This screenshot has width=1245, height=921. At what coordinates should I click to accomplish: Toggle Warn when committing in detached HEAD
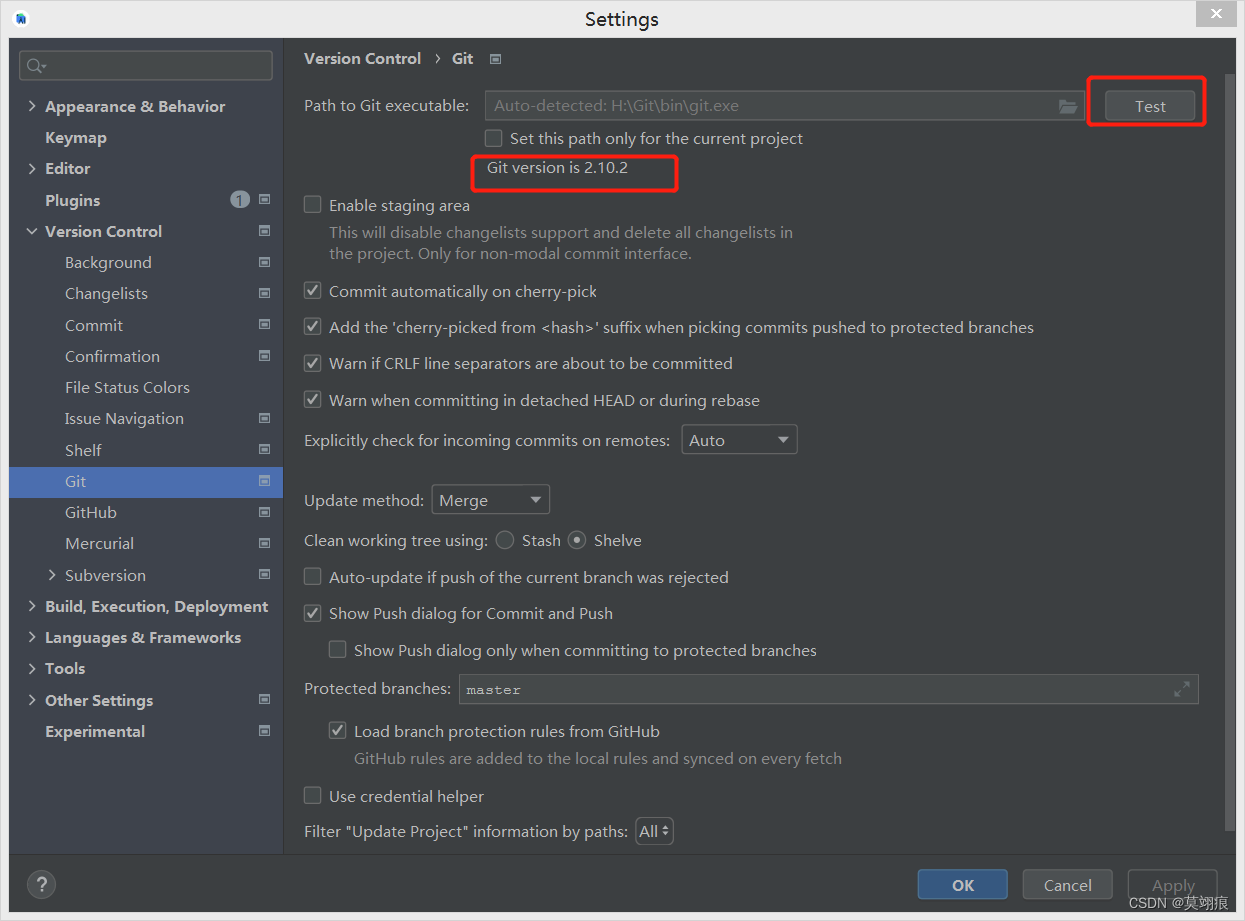click(313, 400)
